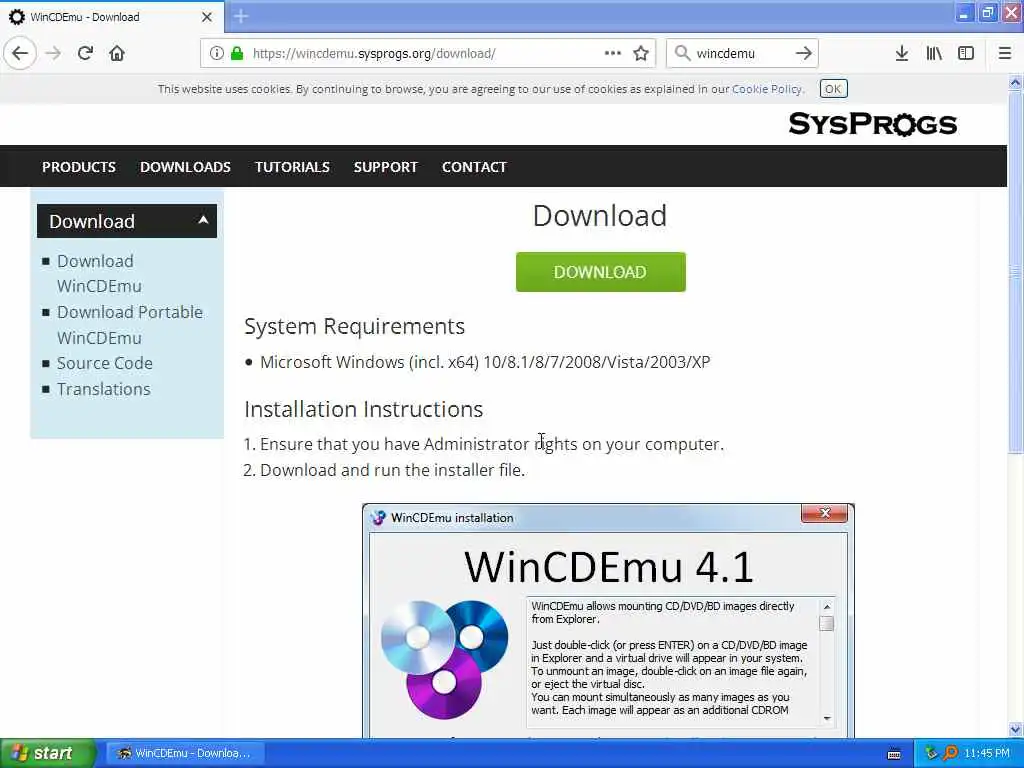Open Download WinCDEmu sidebar link
The width and height of the screenshot is (1024, 768).
point(99,274)
